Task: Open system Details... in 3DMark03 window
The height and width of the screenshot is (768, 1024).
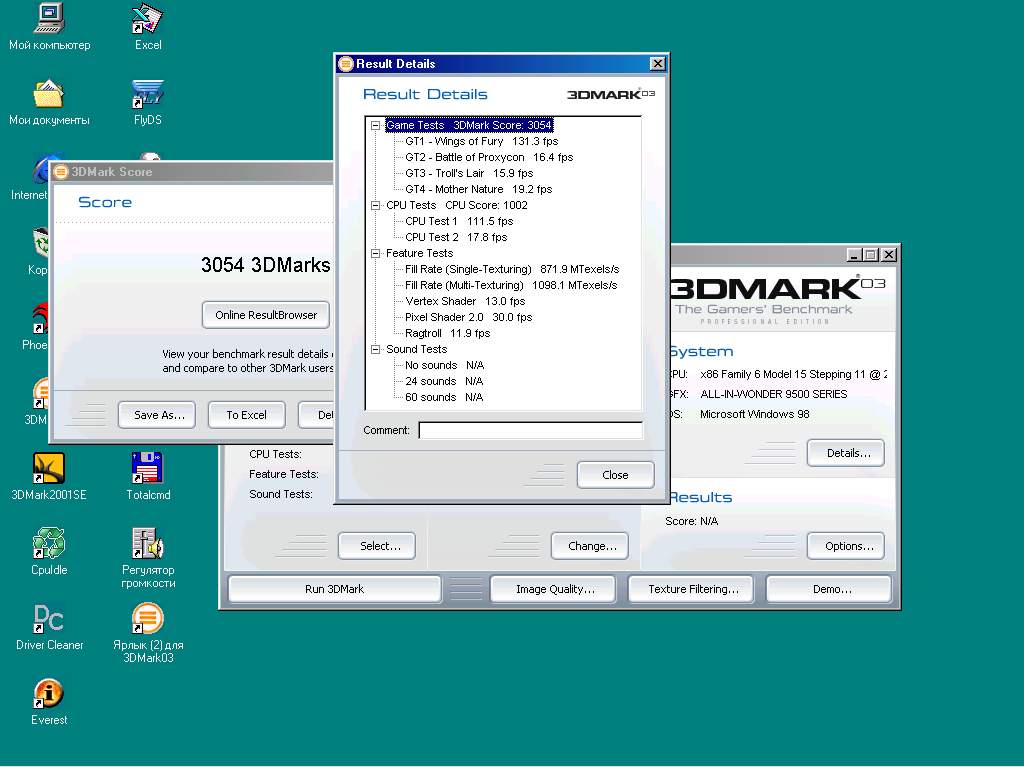Action: [846, 453]
